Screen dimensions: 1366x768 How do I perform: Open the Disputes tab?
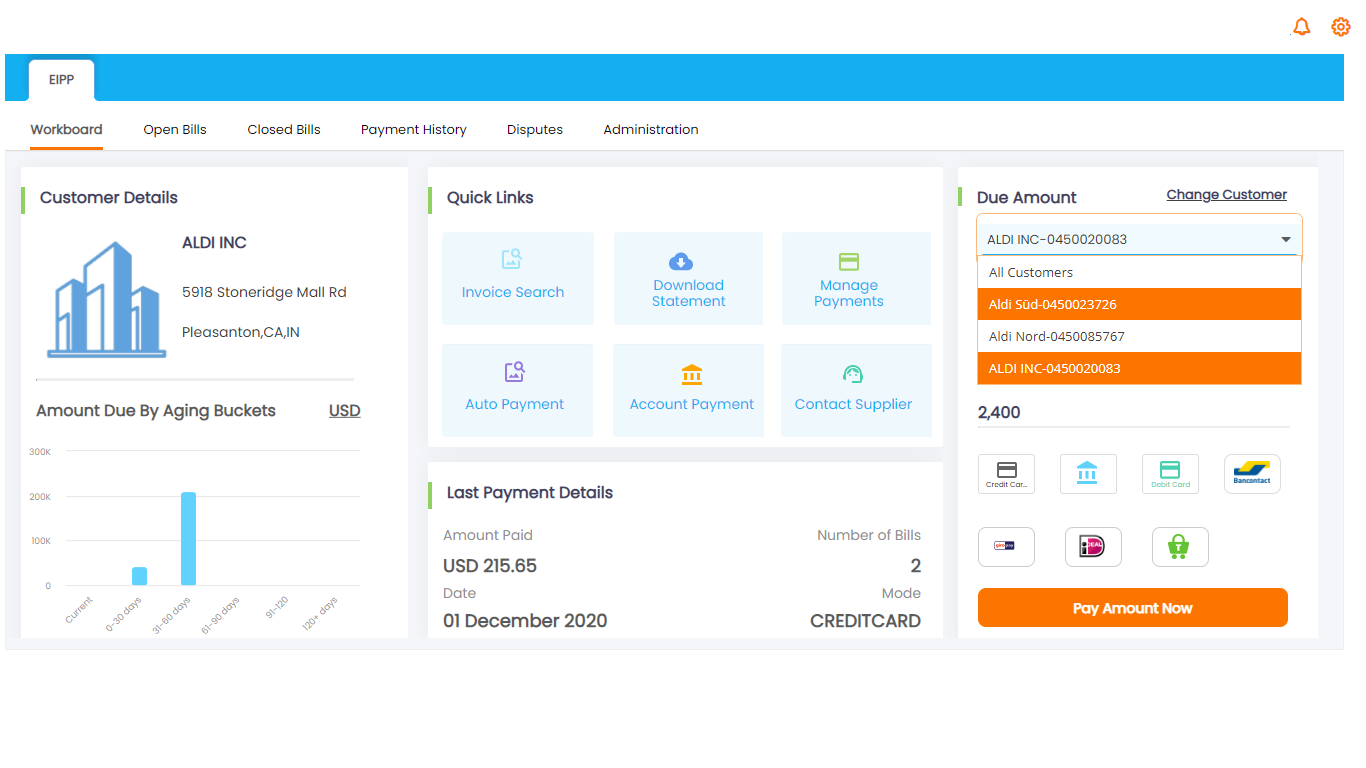tap(534, 129)
